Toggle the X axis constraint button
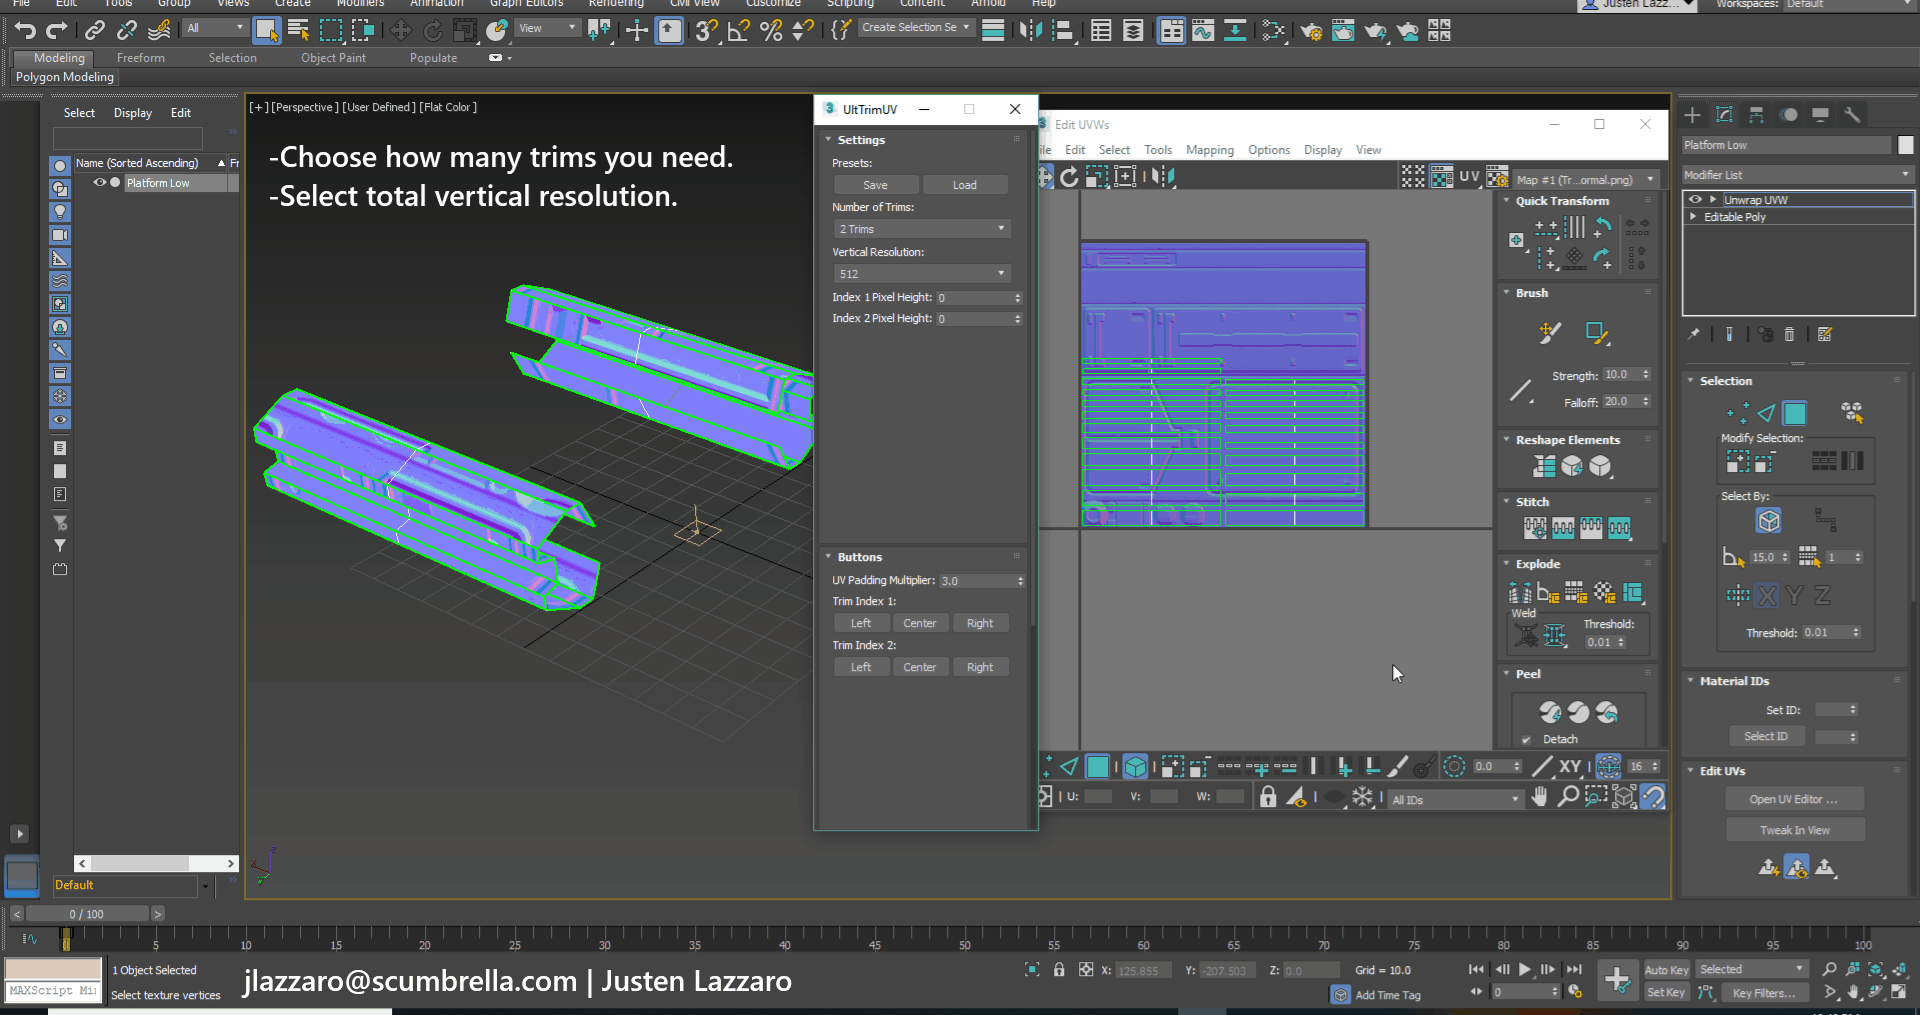 1767,596
